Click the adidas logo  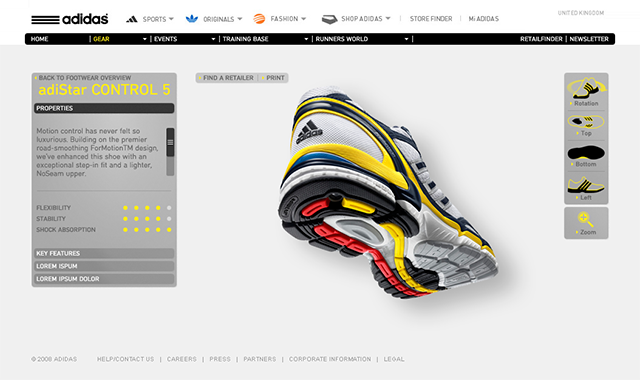[70, 19]
